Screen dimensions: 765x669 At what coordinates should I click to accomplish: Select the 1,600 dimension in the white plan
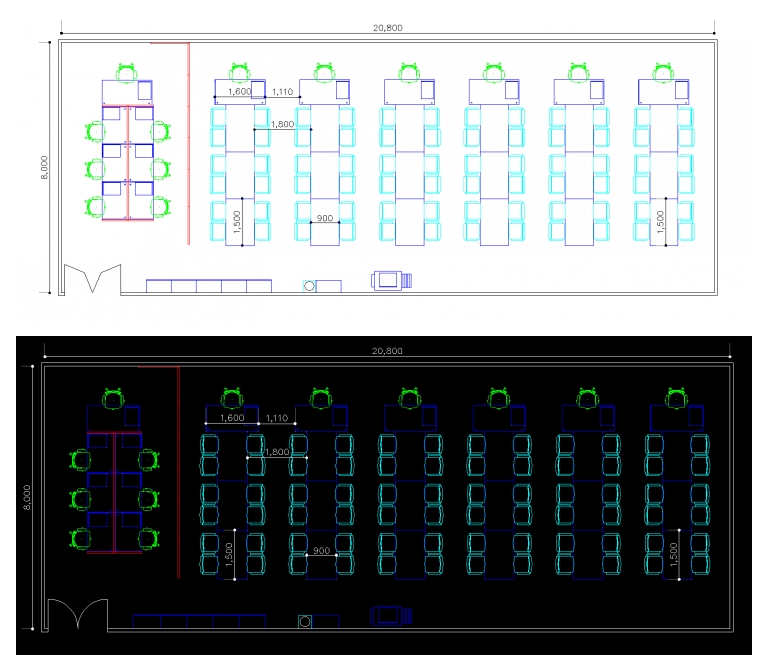point(240,91)
